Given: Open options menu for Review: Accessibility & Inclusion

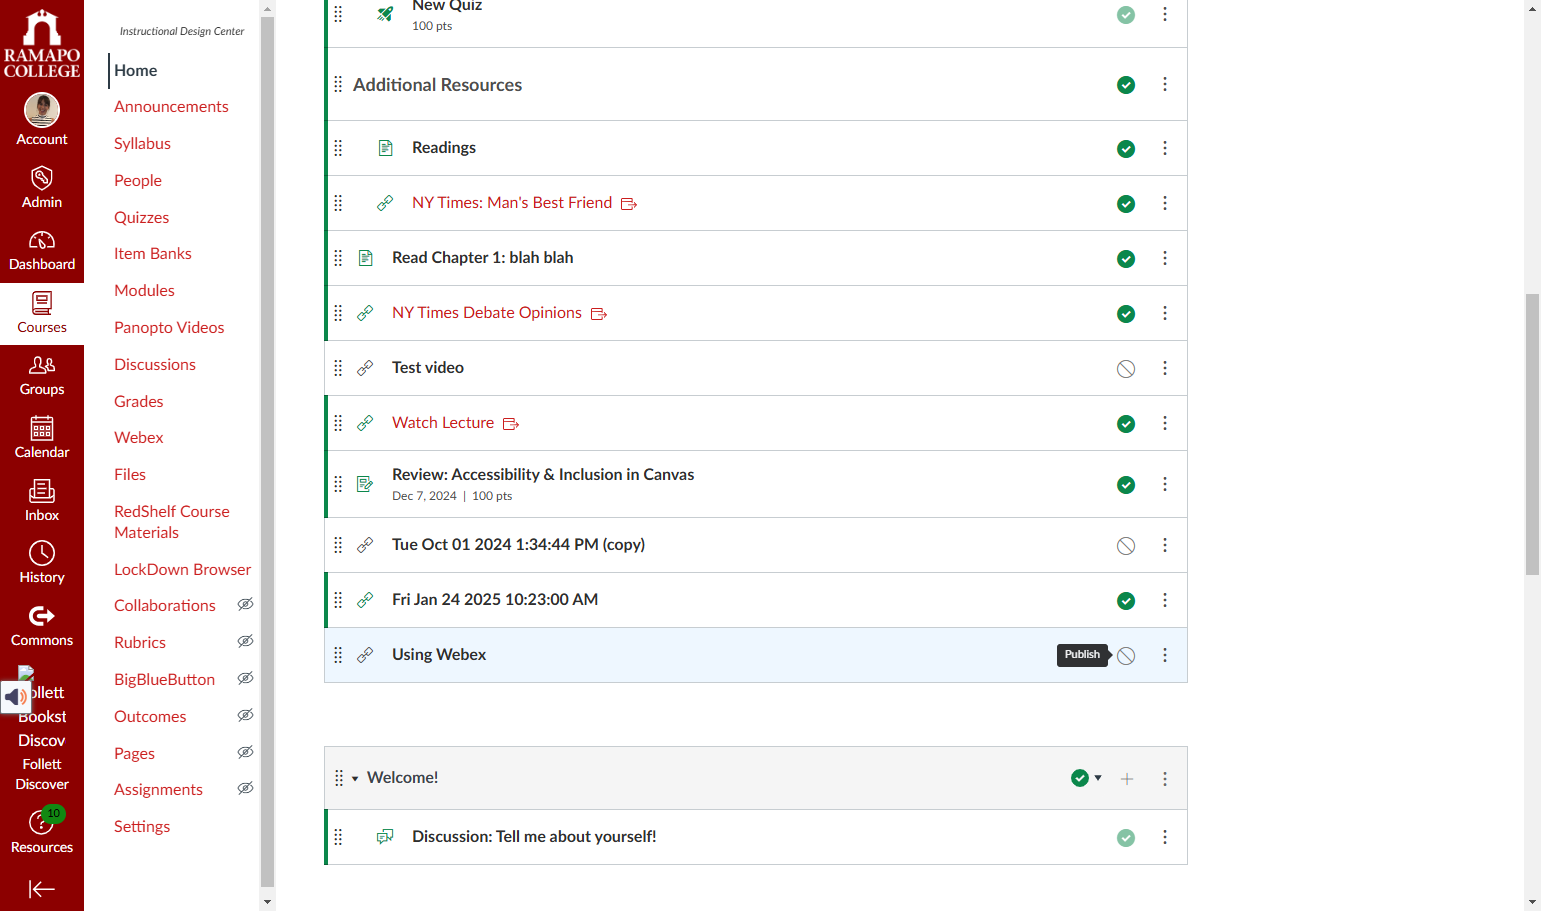Looking at the screenshot, I should tap(1165, 484).
